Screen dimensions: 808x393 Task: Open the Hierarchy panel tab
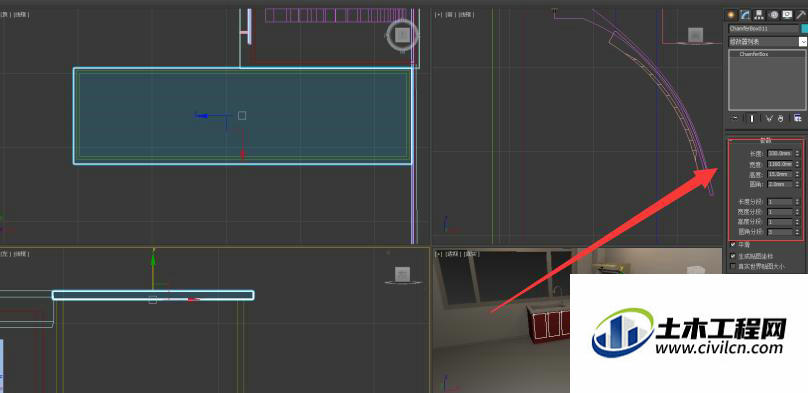[760, 15]
